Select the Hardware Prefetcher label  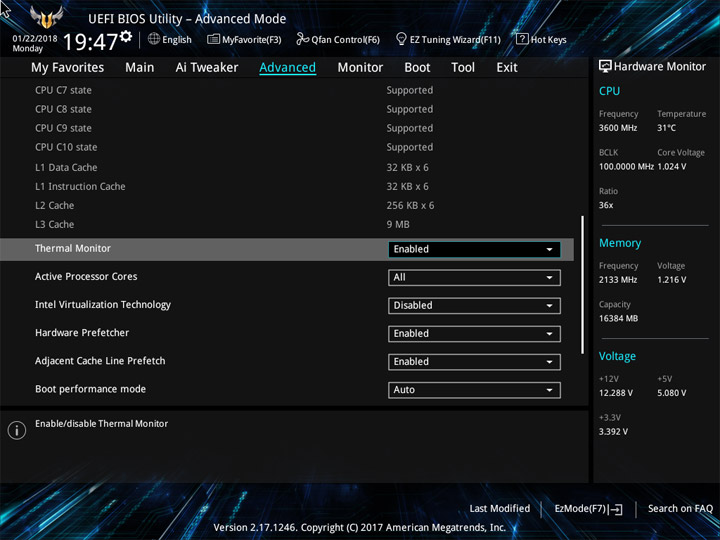82,333
